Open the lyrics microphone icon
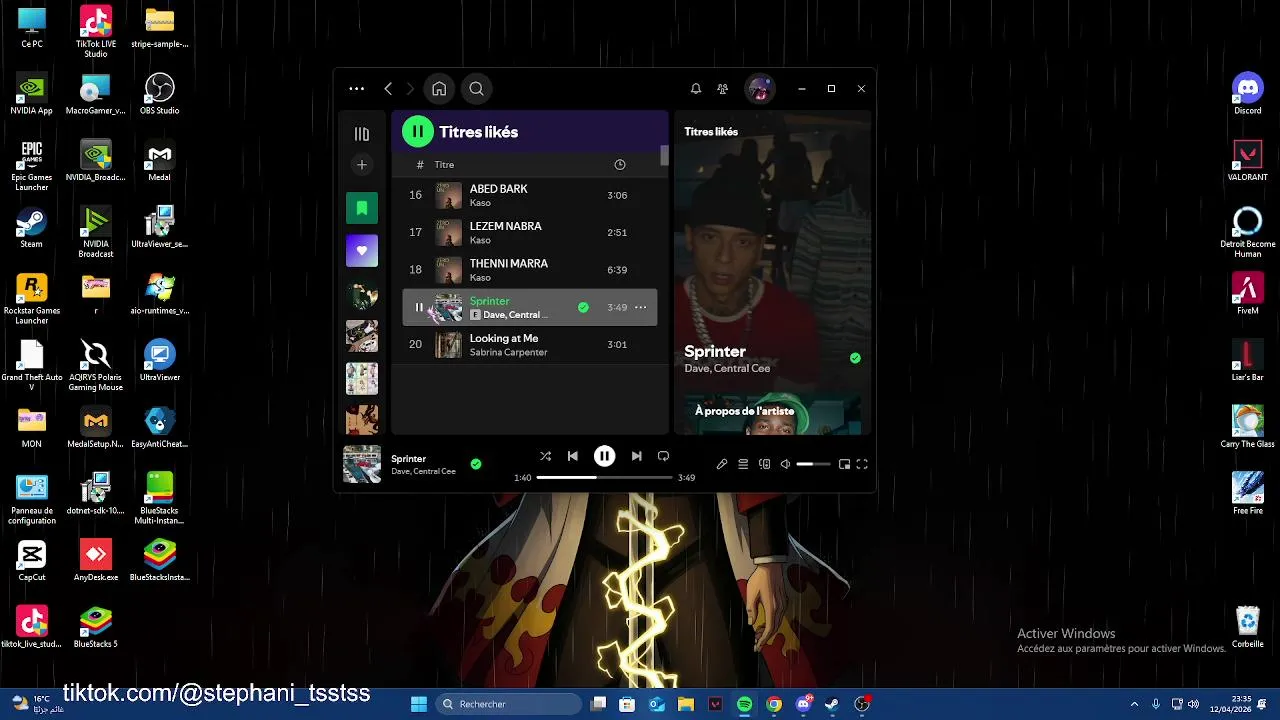The height and width of the screenshot is (720, 1280). tap(722, 464)
